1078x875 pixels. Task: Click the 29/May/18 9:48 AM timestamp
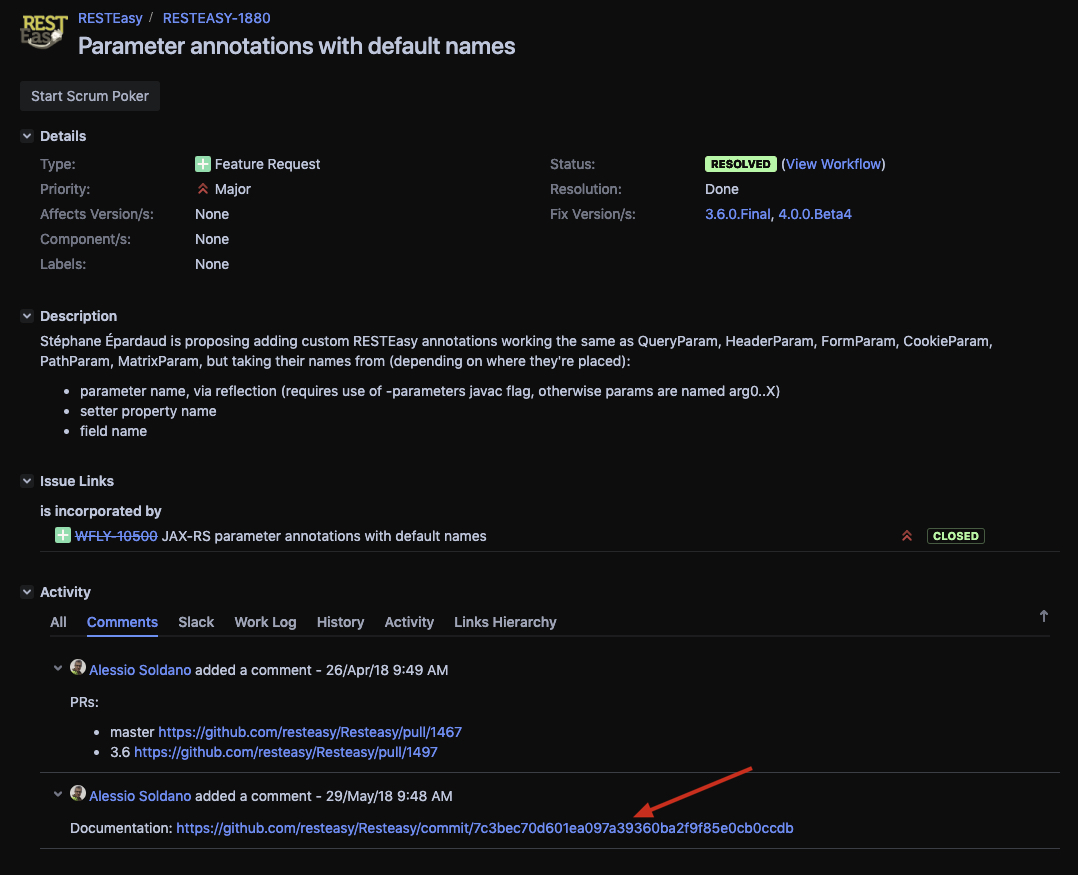[389, 796]
